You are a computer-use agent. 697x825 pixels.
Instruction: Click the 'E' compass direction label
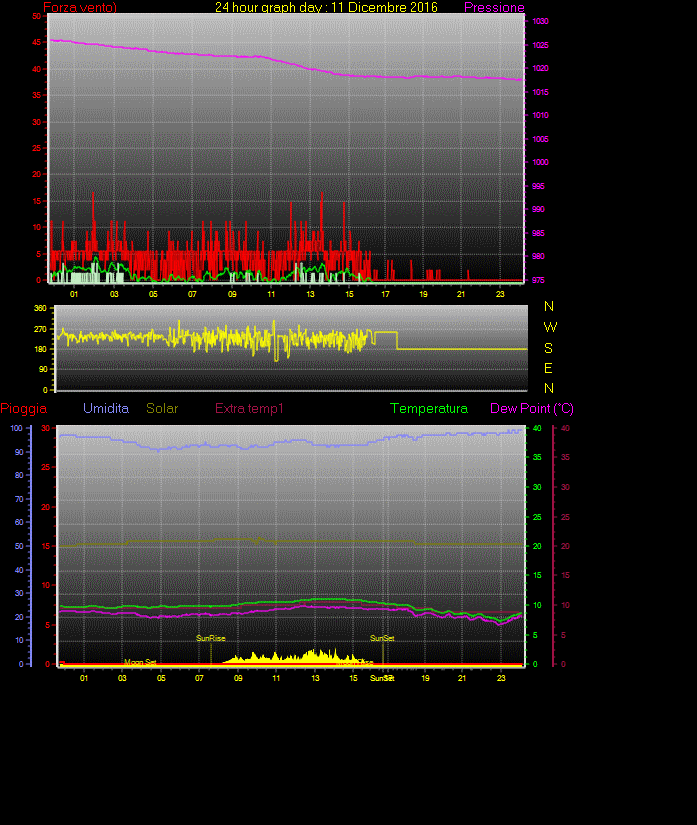[x=548, y=368]
